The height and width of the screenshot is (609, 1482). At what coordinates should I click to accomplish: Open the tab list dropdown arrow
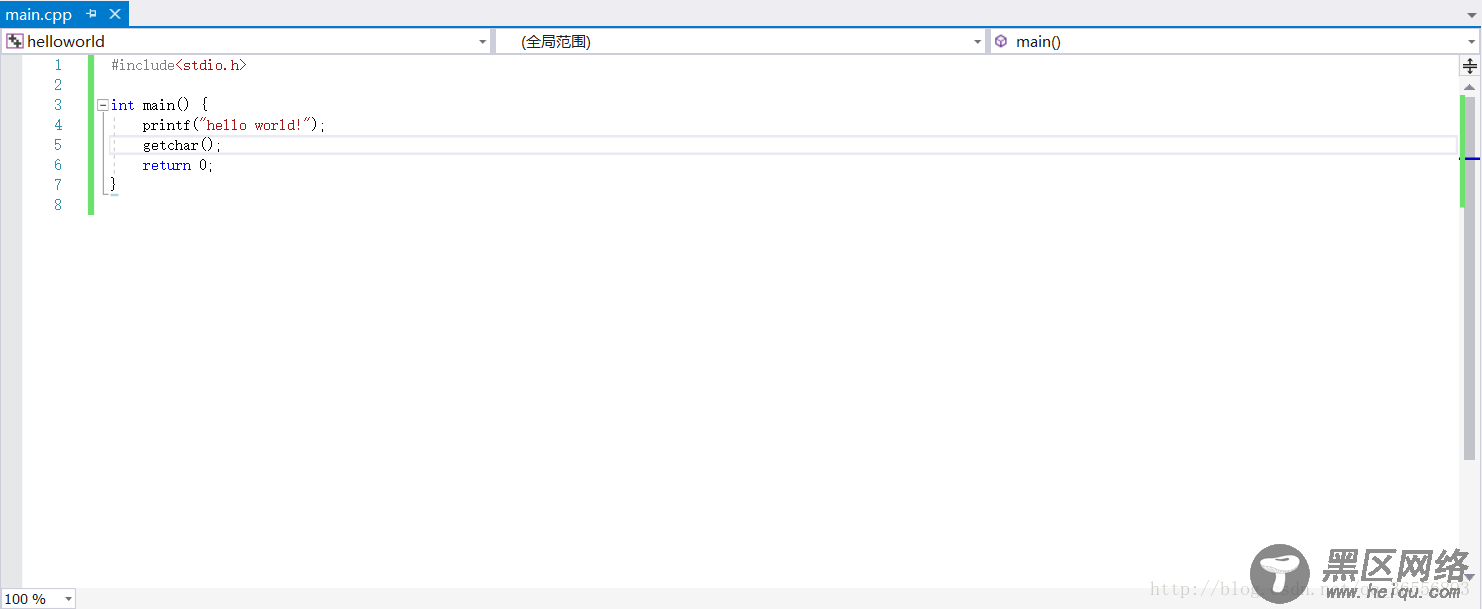click(x=1472, y=15)
